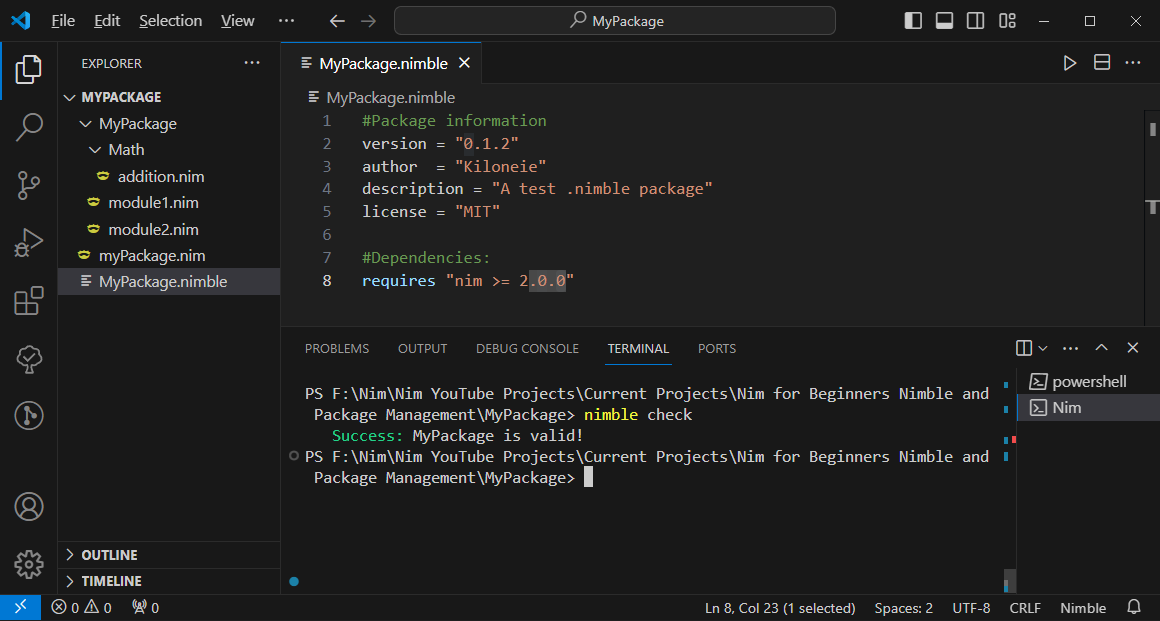Switch to the PORTS tab
The height and width of the screenshot is (621, 1160).
click(717, 348)
